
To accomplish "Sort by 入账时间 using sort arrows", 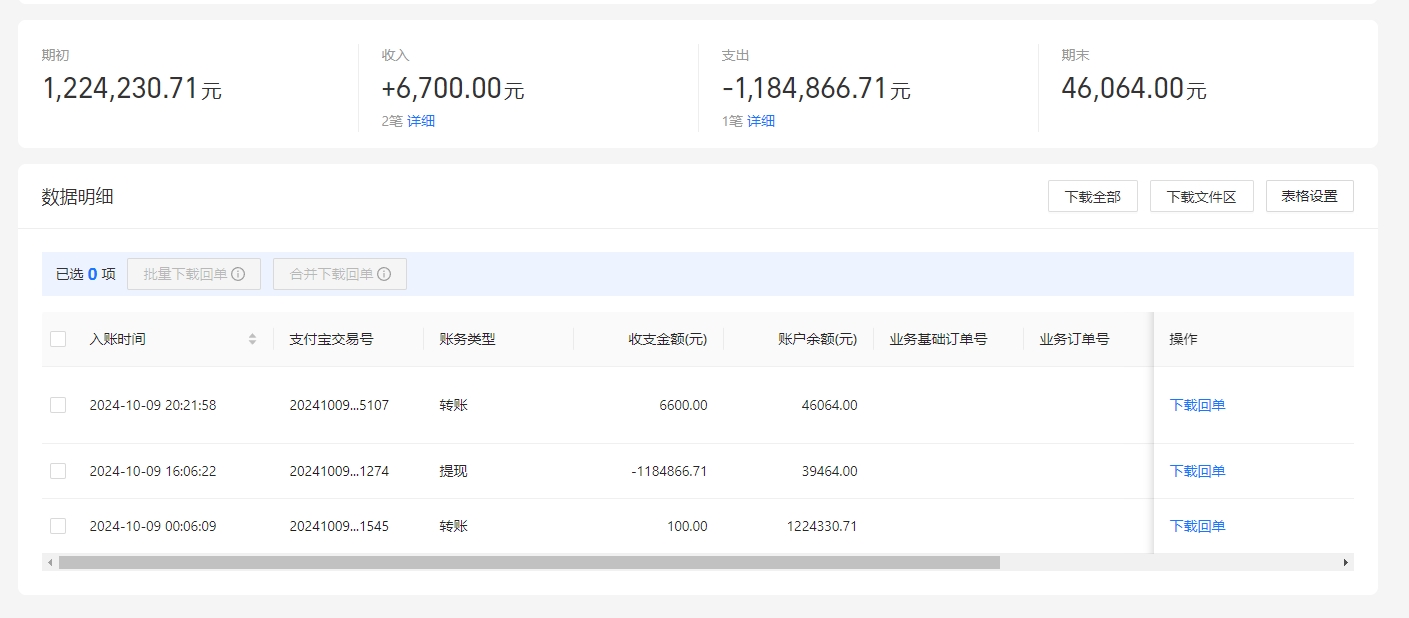I will click(x=253, y=339).
